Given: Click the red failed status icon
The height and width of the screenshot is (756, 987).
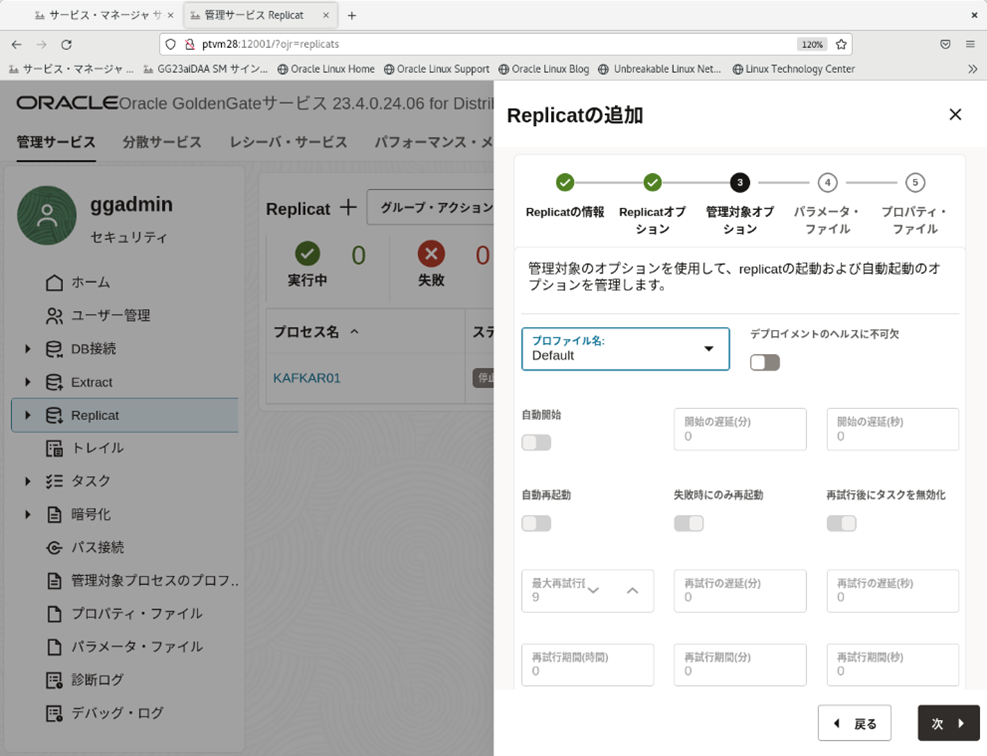Looking at the screenshot, I should pos(431,254).
